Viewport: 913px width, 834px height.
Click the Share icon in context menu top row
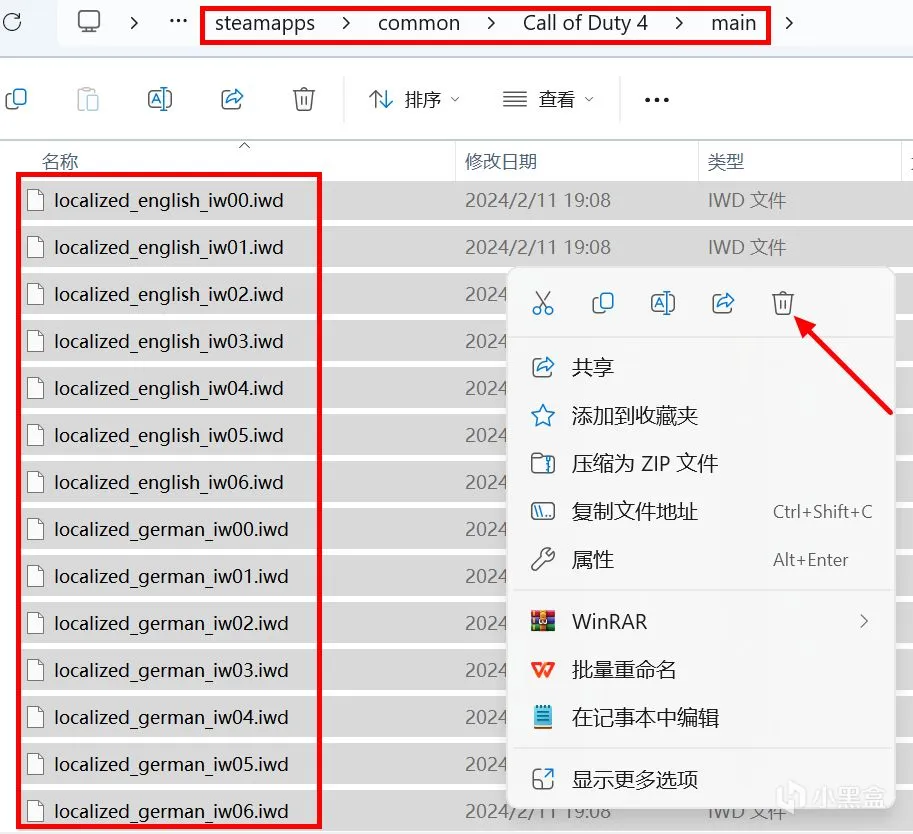pos(723,303)
